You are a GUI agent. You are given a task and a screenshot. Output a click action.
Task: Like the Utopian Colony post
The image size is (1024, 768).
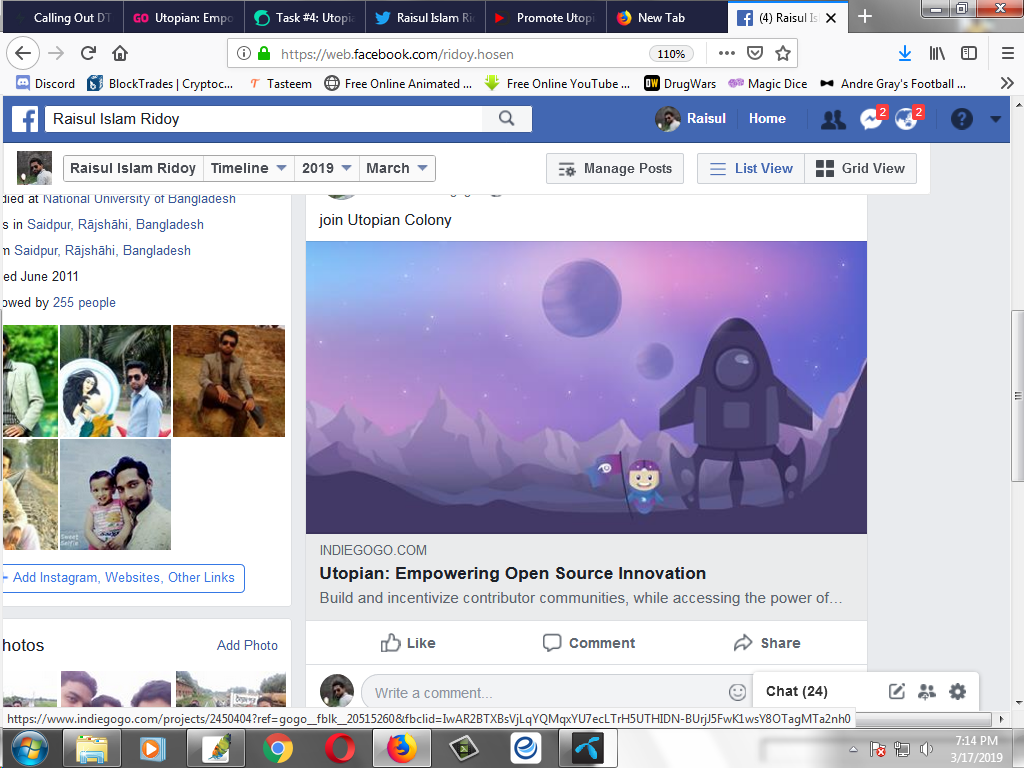pyautogui.click(x=408, y=643)
